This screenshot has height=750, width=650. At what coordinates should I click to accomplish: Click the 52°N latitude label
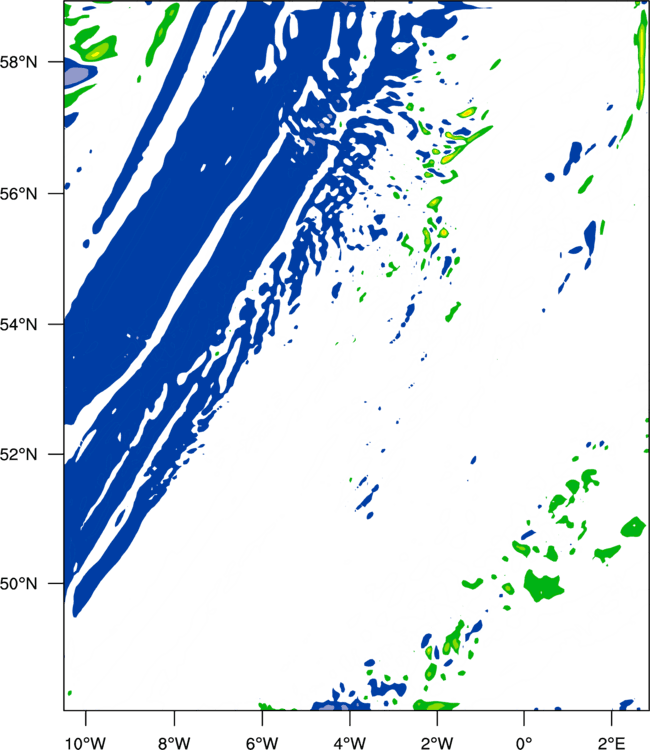(x=18, y=454)
